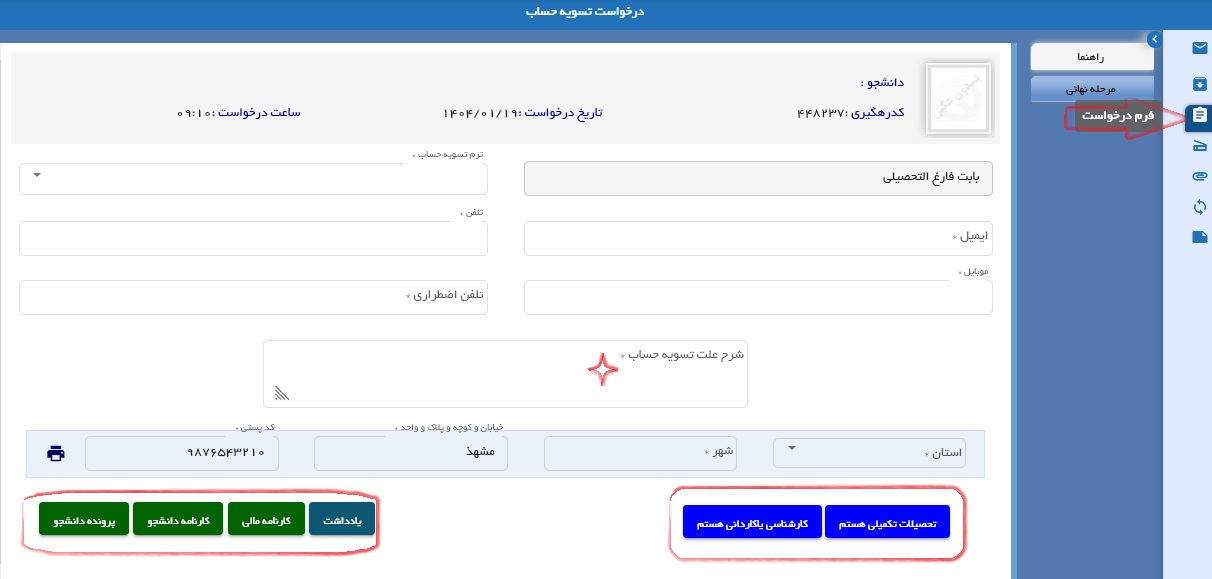Open the راهنما tab
Image resolution: width=1212 pixels, height=579 pixels.
[1092, 57]
